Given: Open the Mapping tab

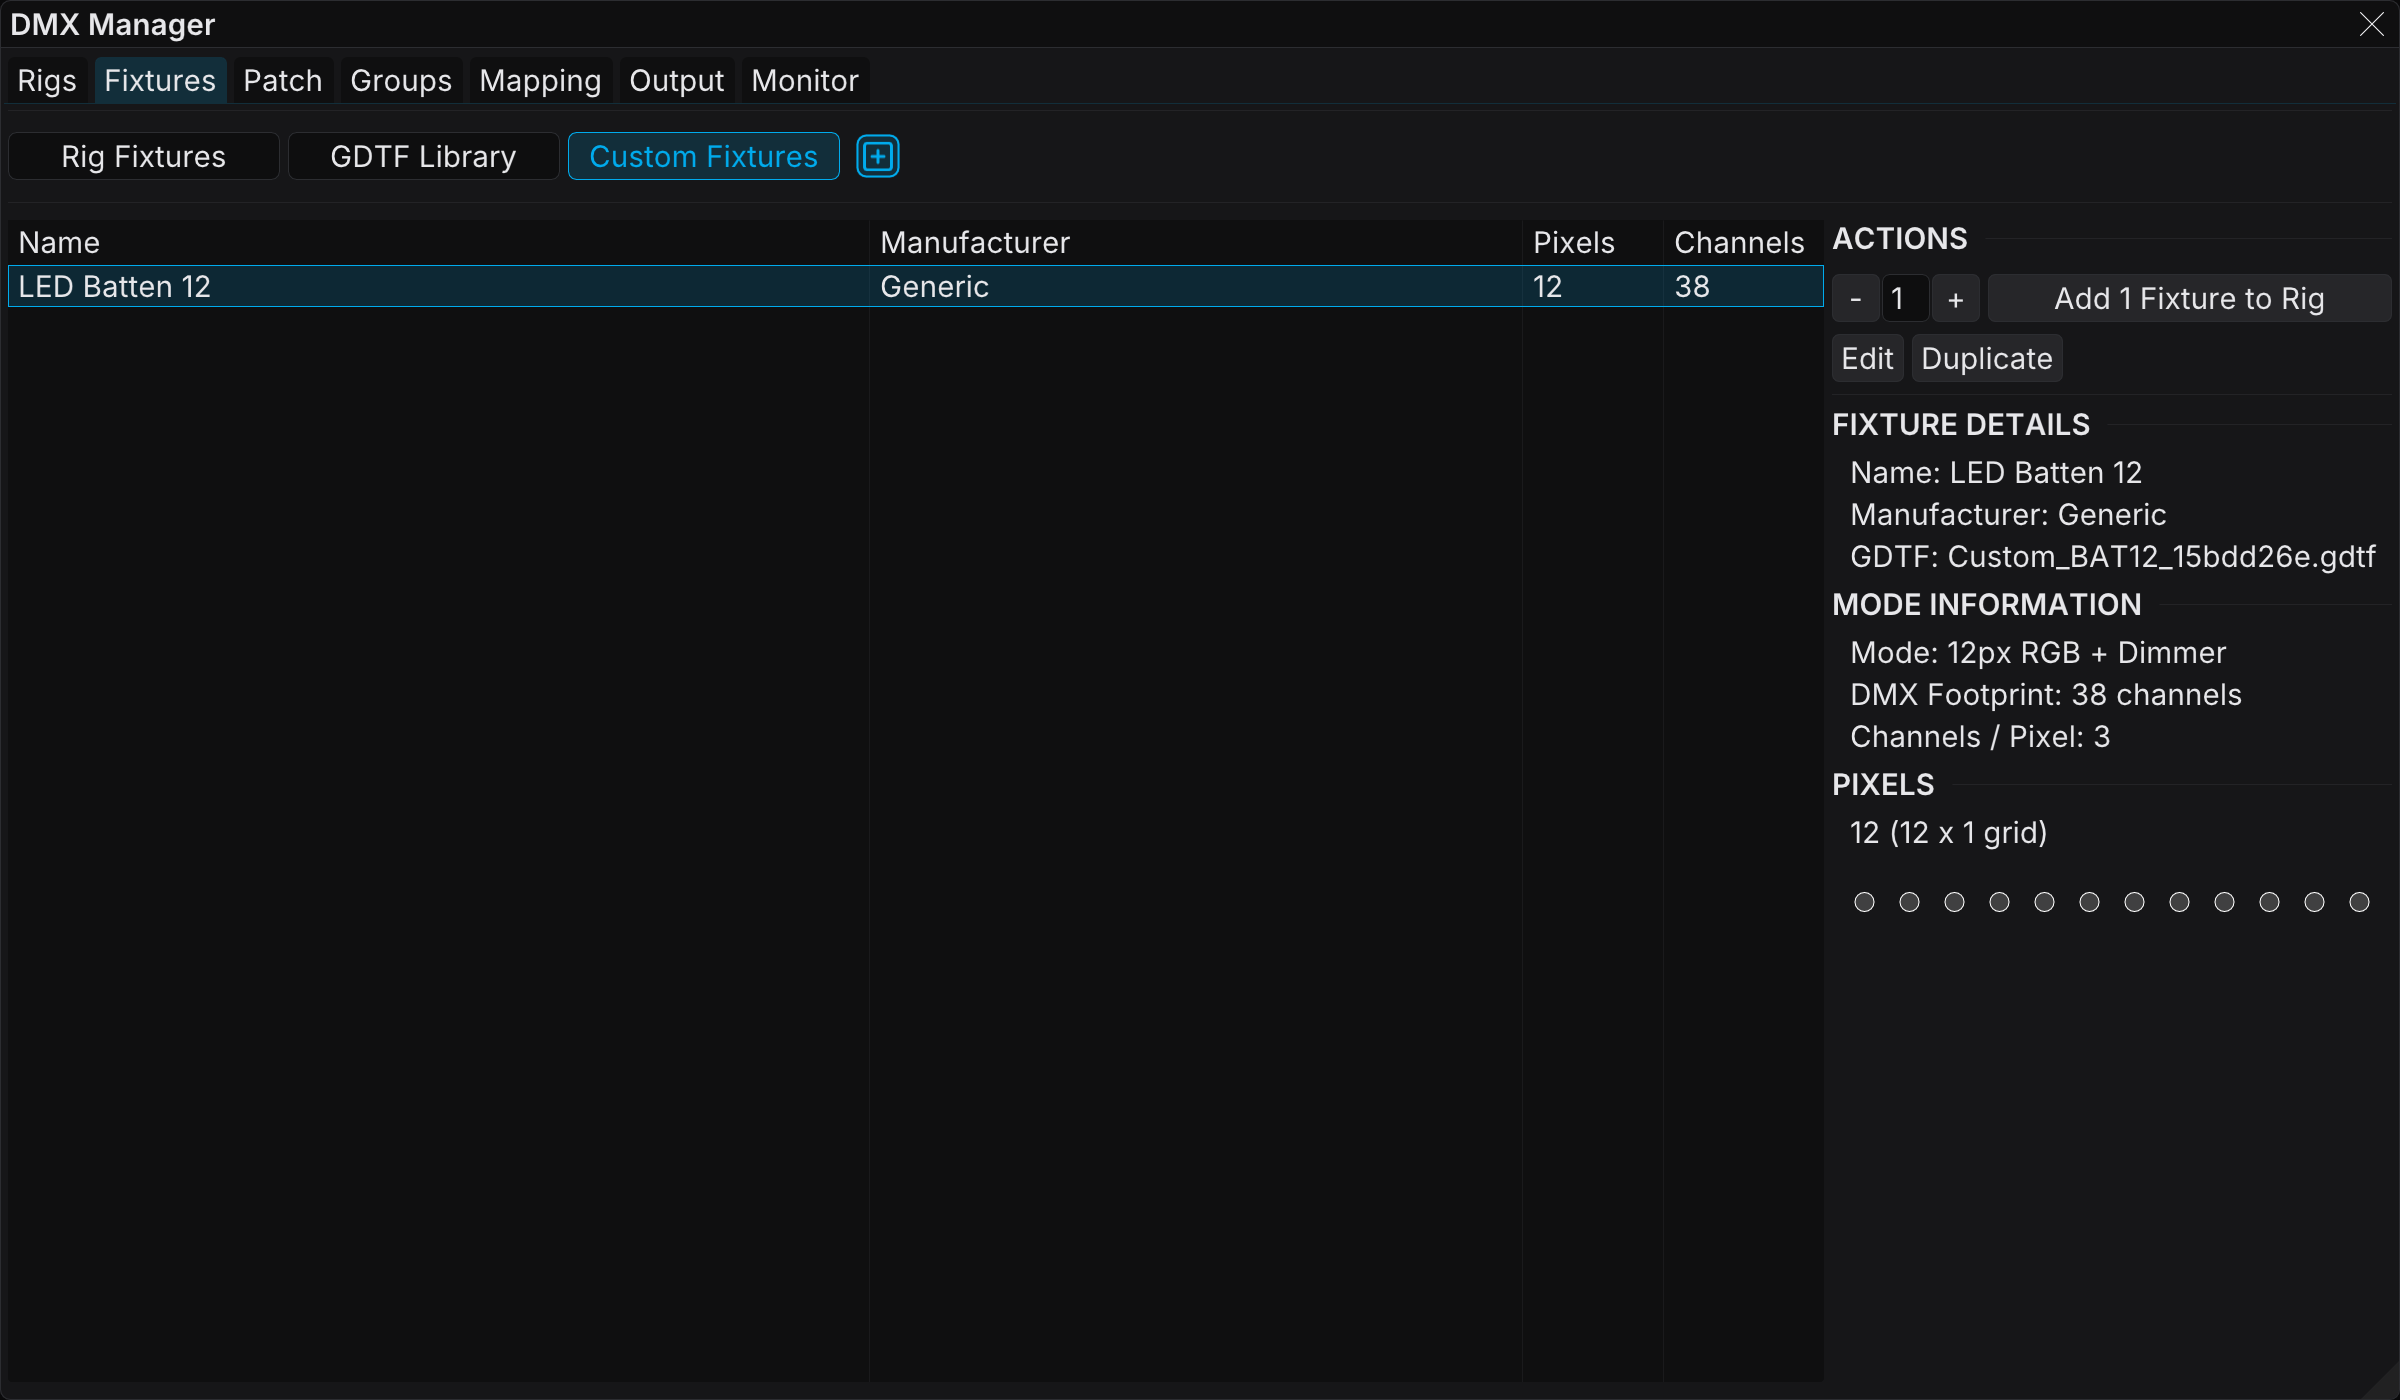Looking at the screenshot, I should [x=540, y=81].
